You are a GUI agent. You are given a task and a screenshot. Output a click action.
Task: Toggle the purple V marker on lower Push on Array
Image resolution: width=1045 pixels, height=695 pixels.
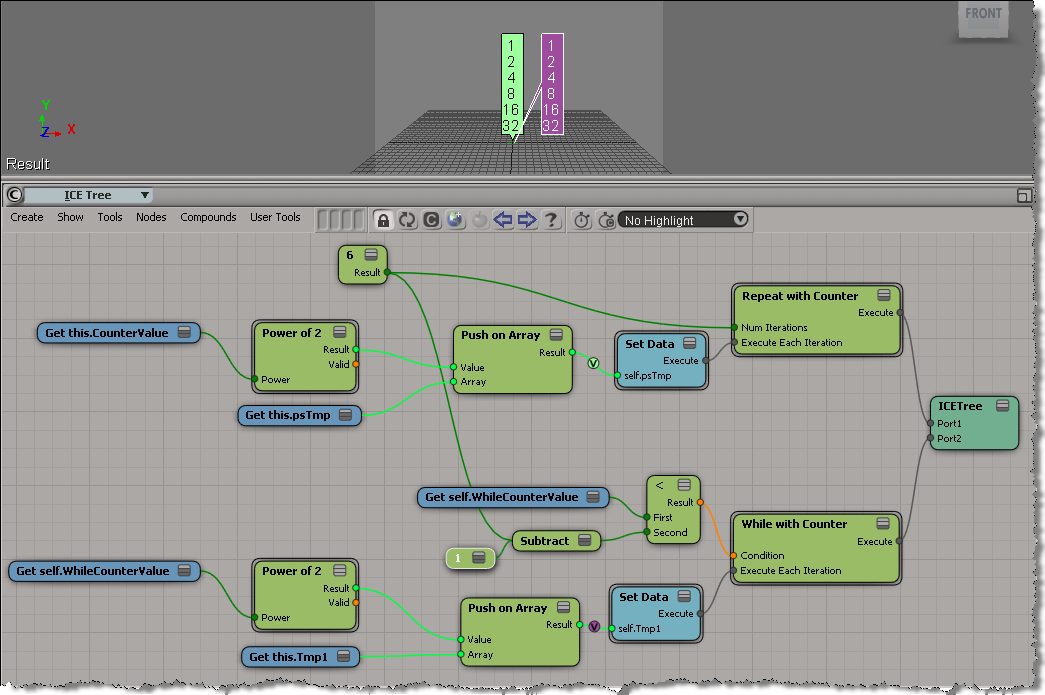coord(594,627)
